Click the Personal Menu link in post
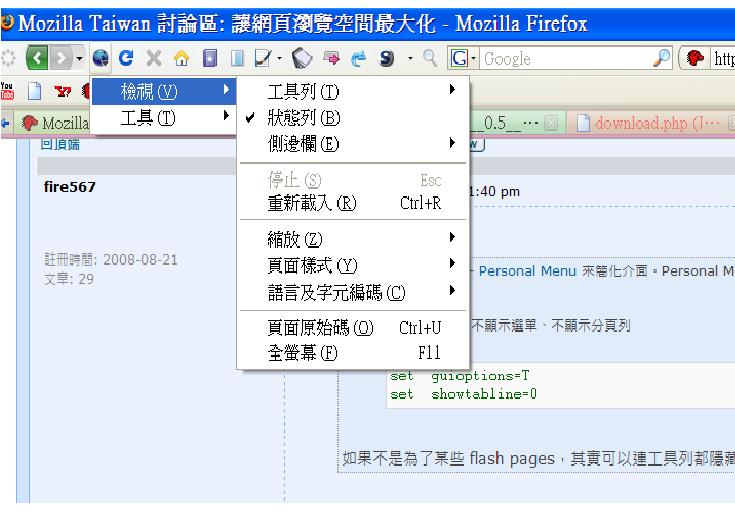The height and width of the screenshot is (512, 735). (527, 271)
